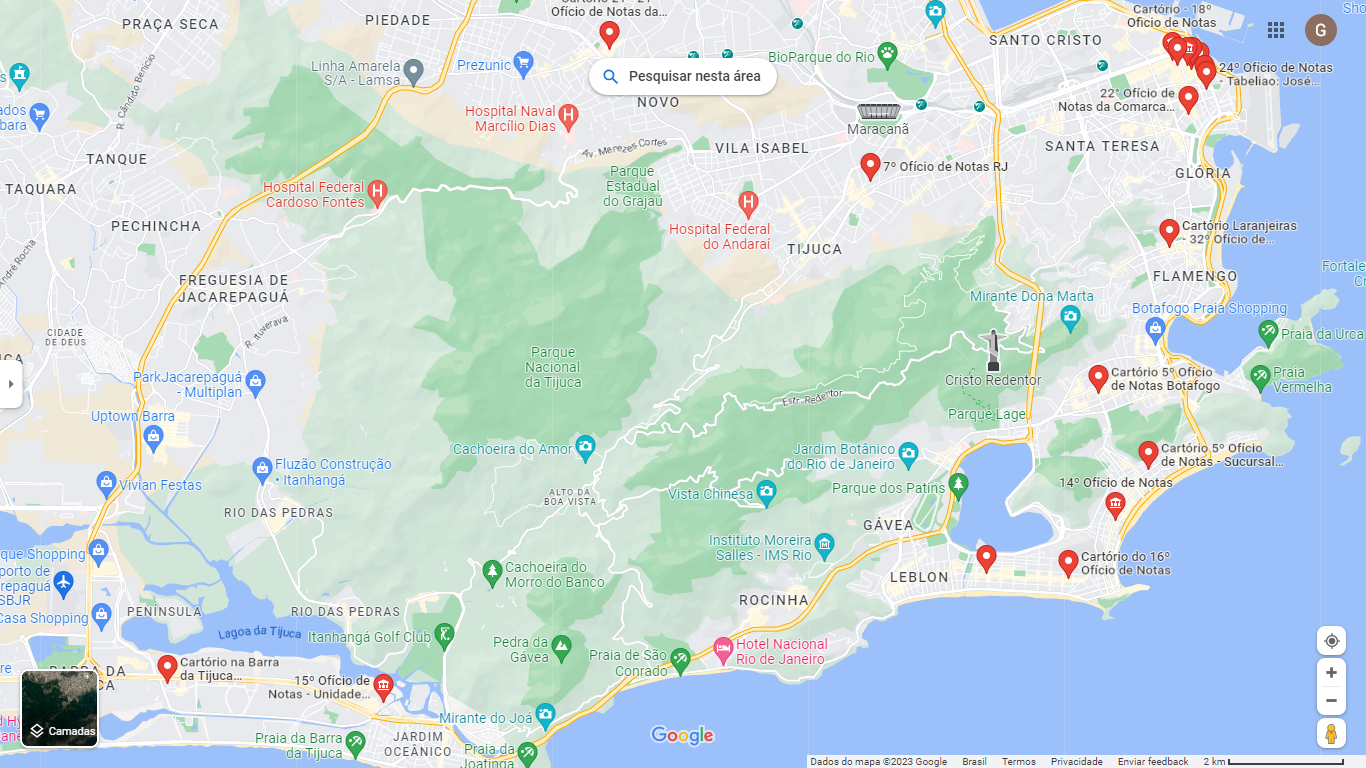Open the Privacidade link
The height and width of the screenshot is (768, 1366).
coord(1076,762)
